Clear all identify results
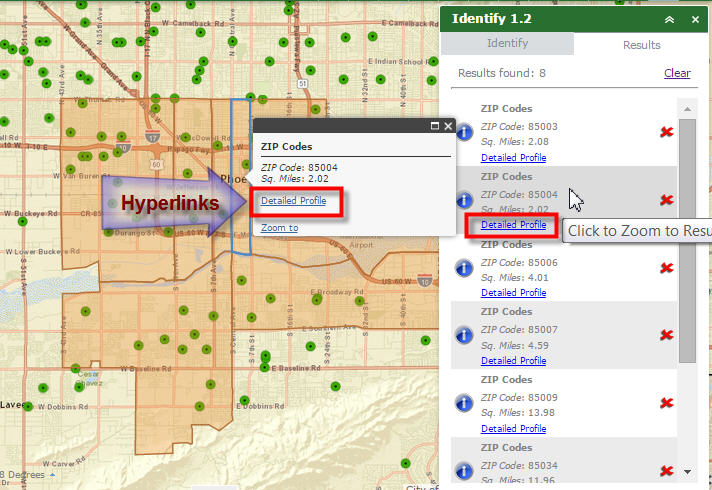This screenshot has width=712, height=490. (677, 73)
